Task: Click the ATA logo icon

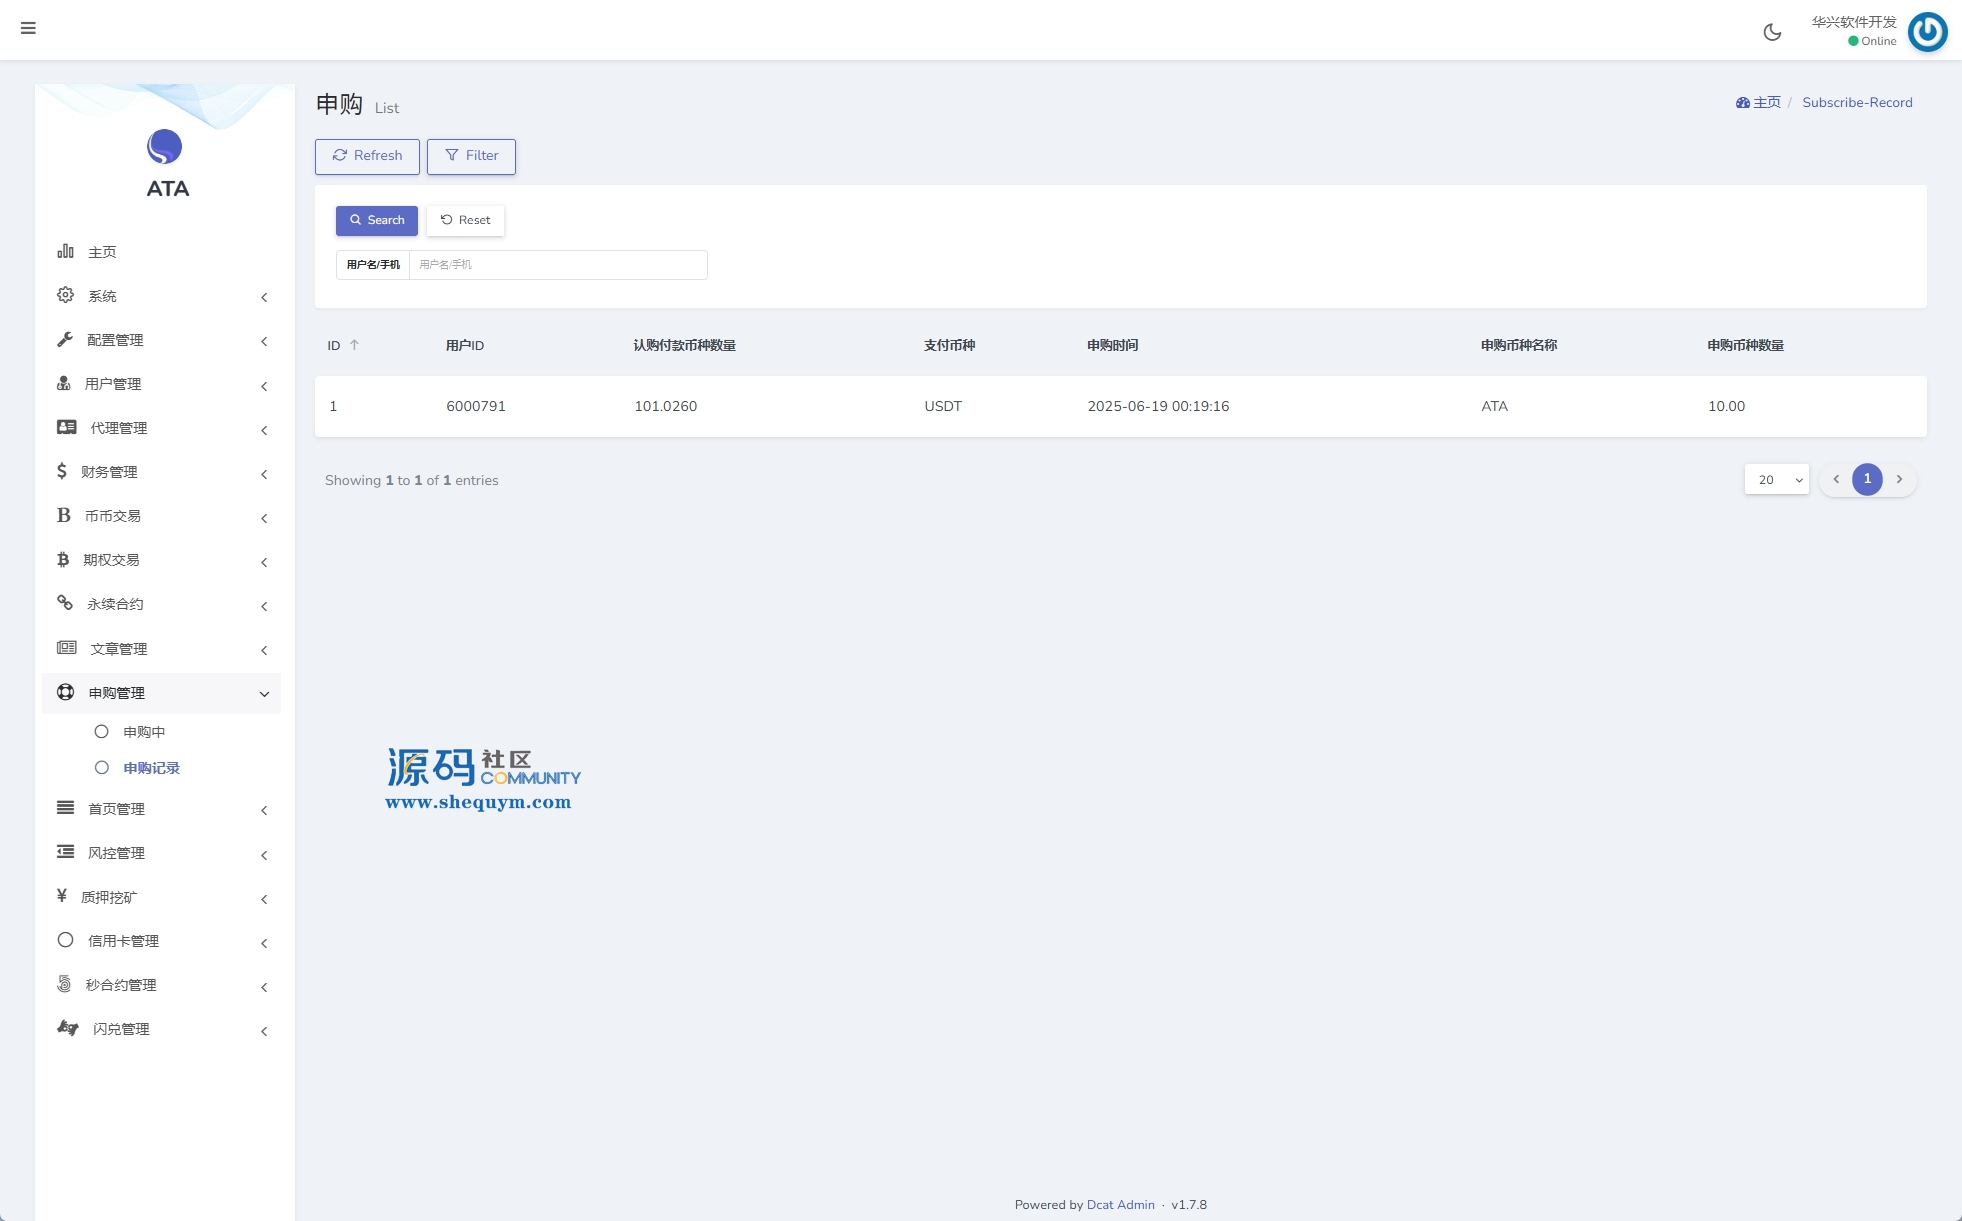Action: (165, 147)
